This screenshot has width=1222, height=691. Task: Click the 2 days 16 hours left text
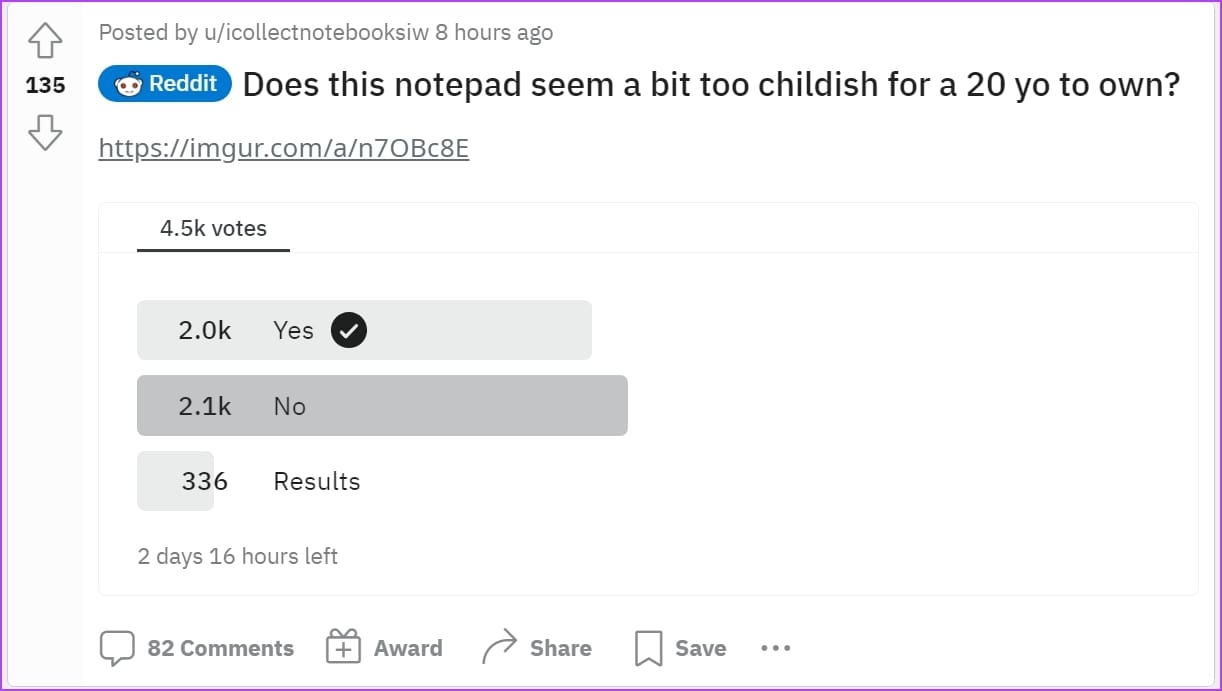pos(237,556)
